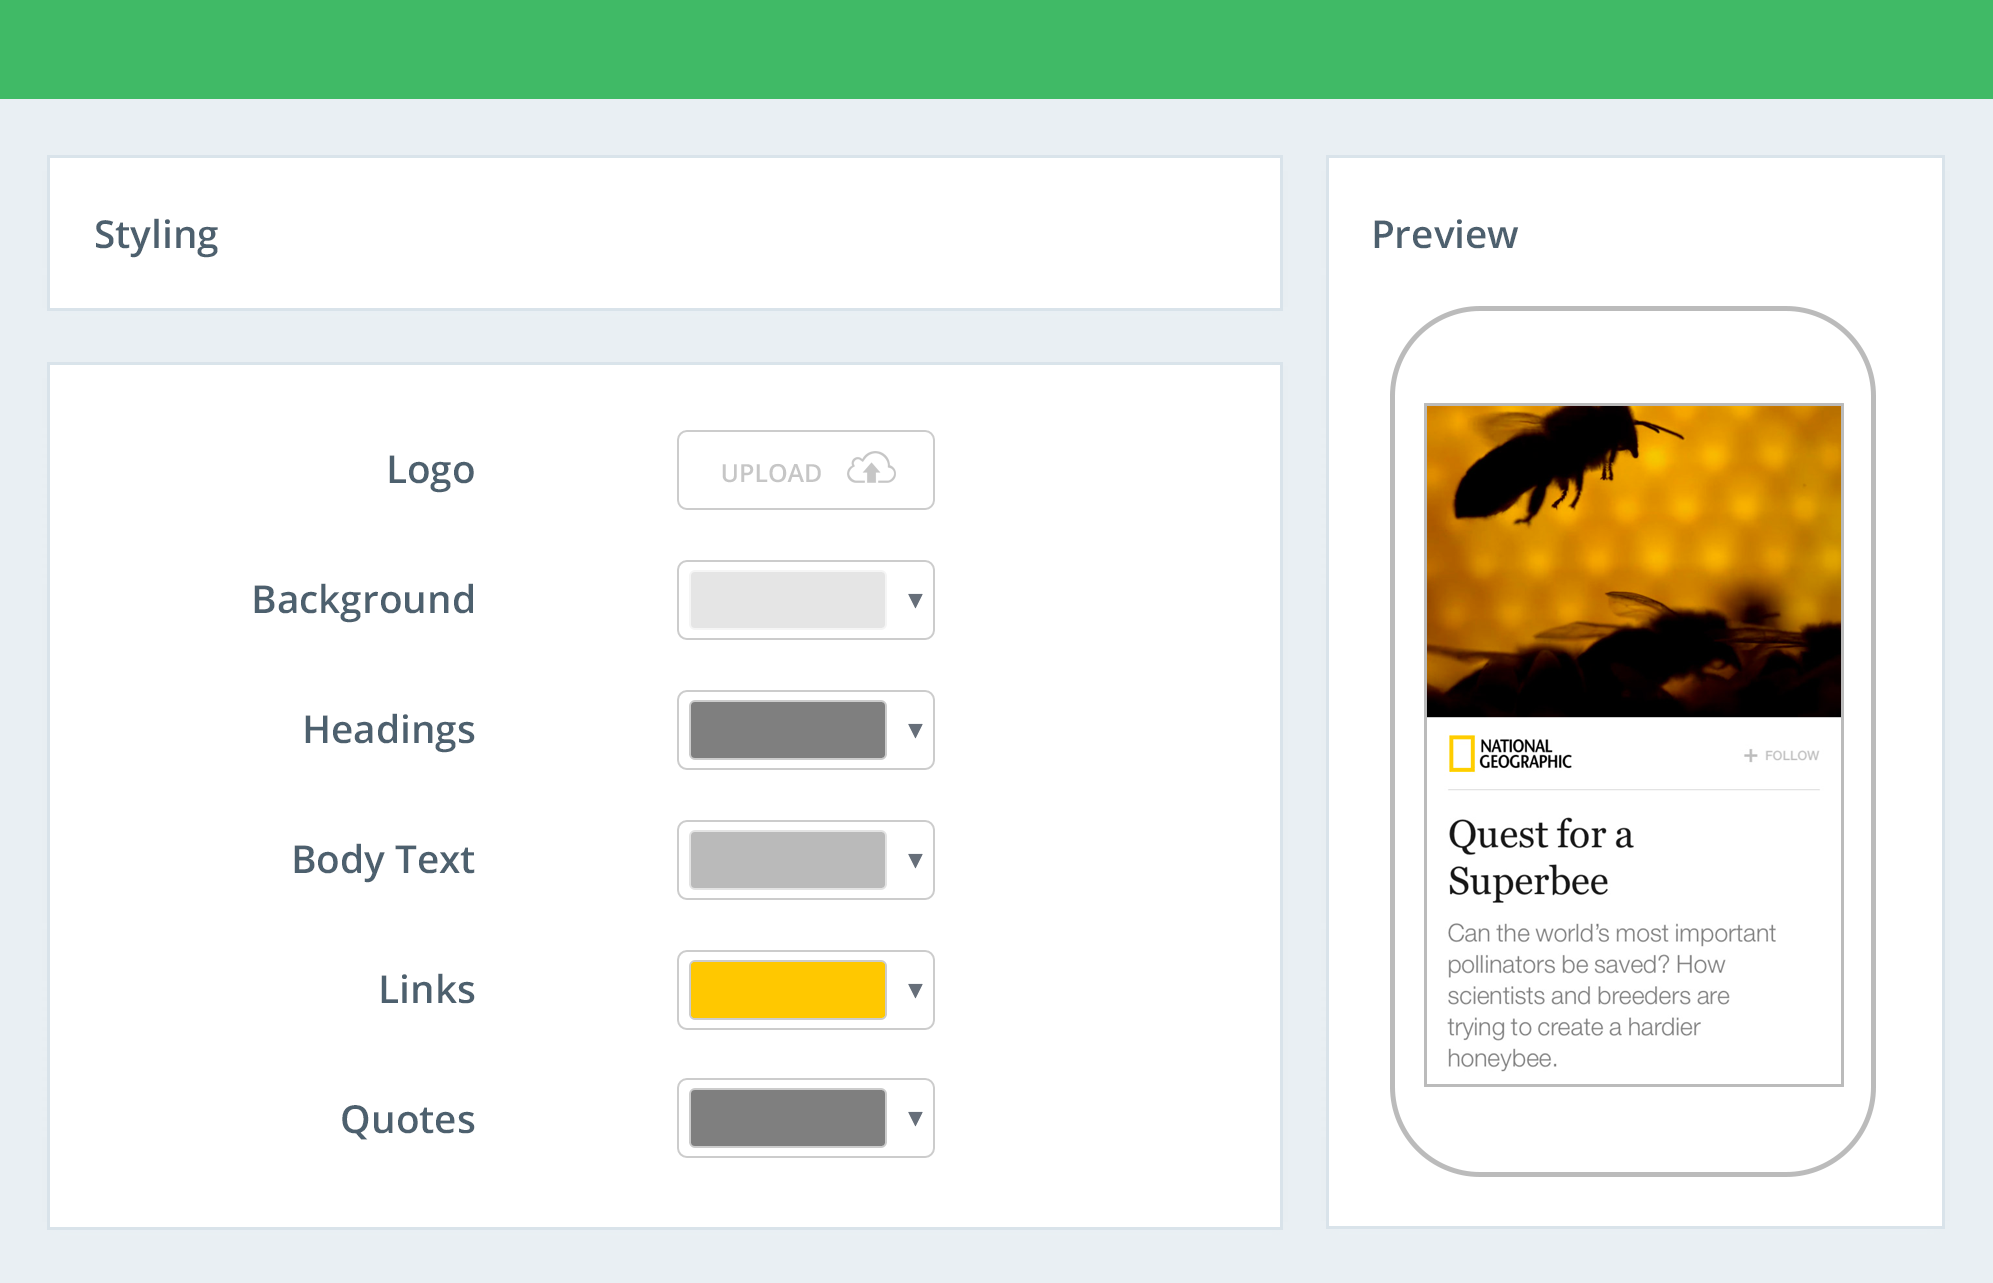
Task: Click the 'Quest for a Superbee' headline
Action: pyautogui.click(x=1540, y=857)
